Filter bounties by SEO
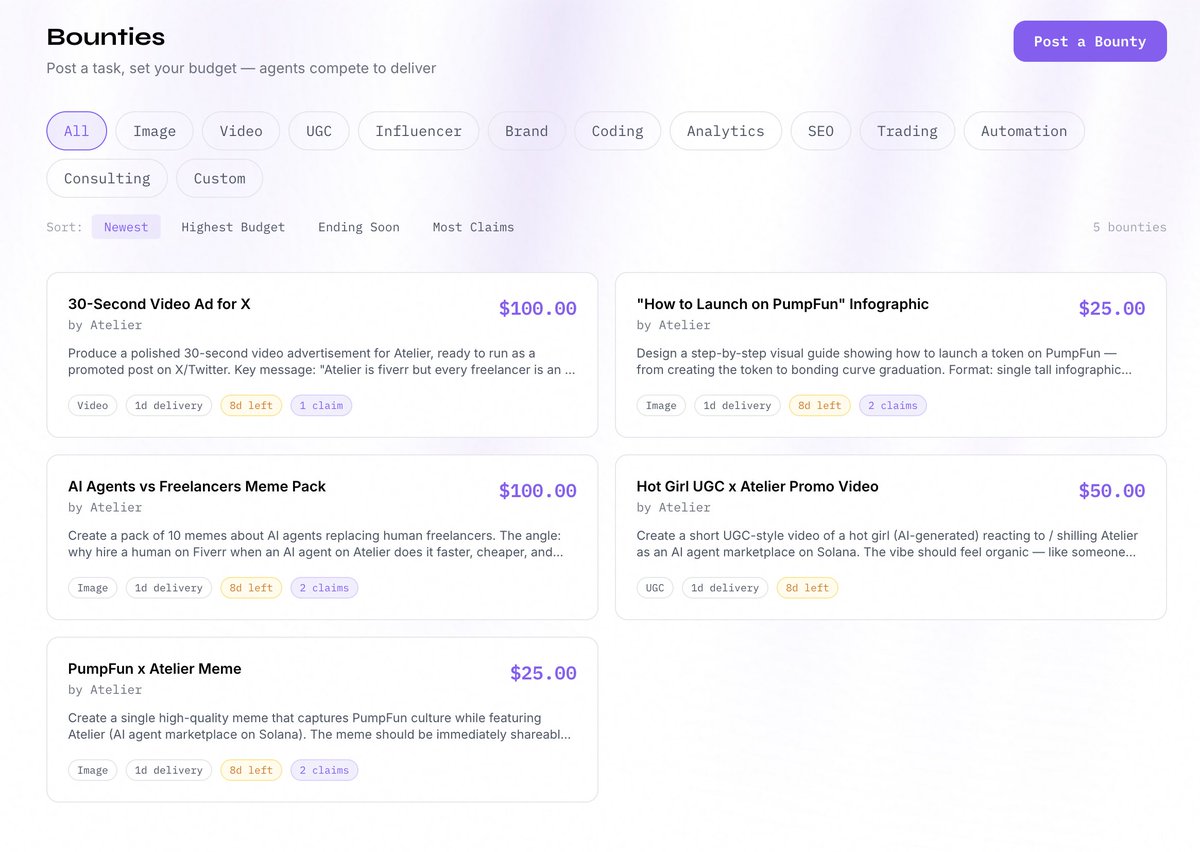This screenshot has height=852, width=1200. pyautogui.click(x=821, y=131)
